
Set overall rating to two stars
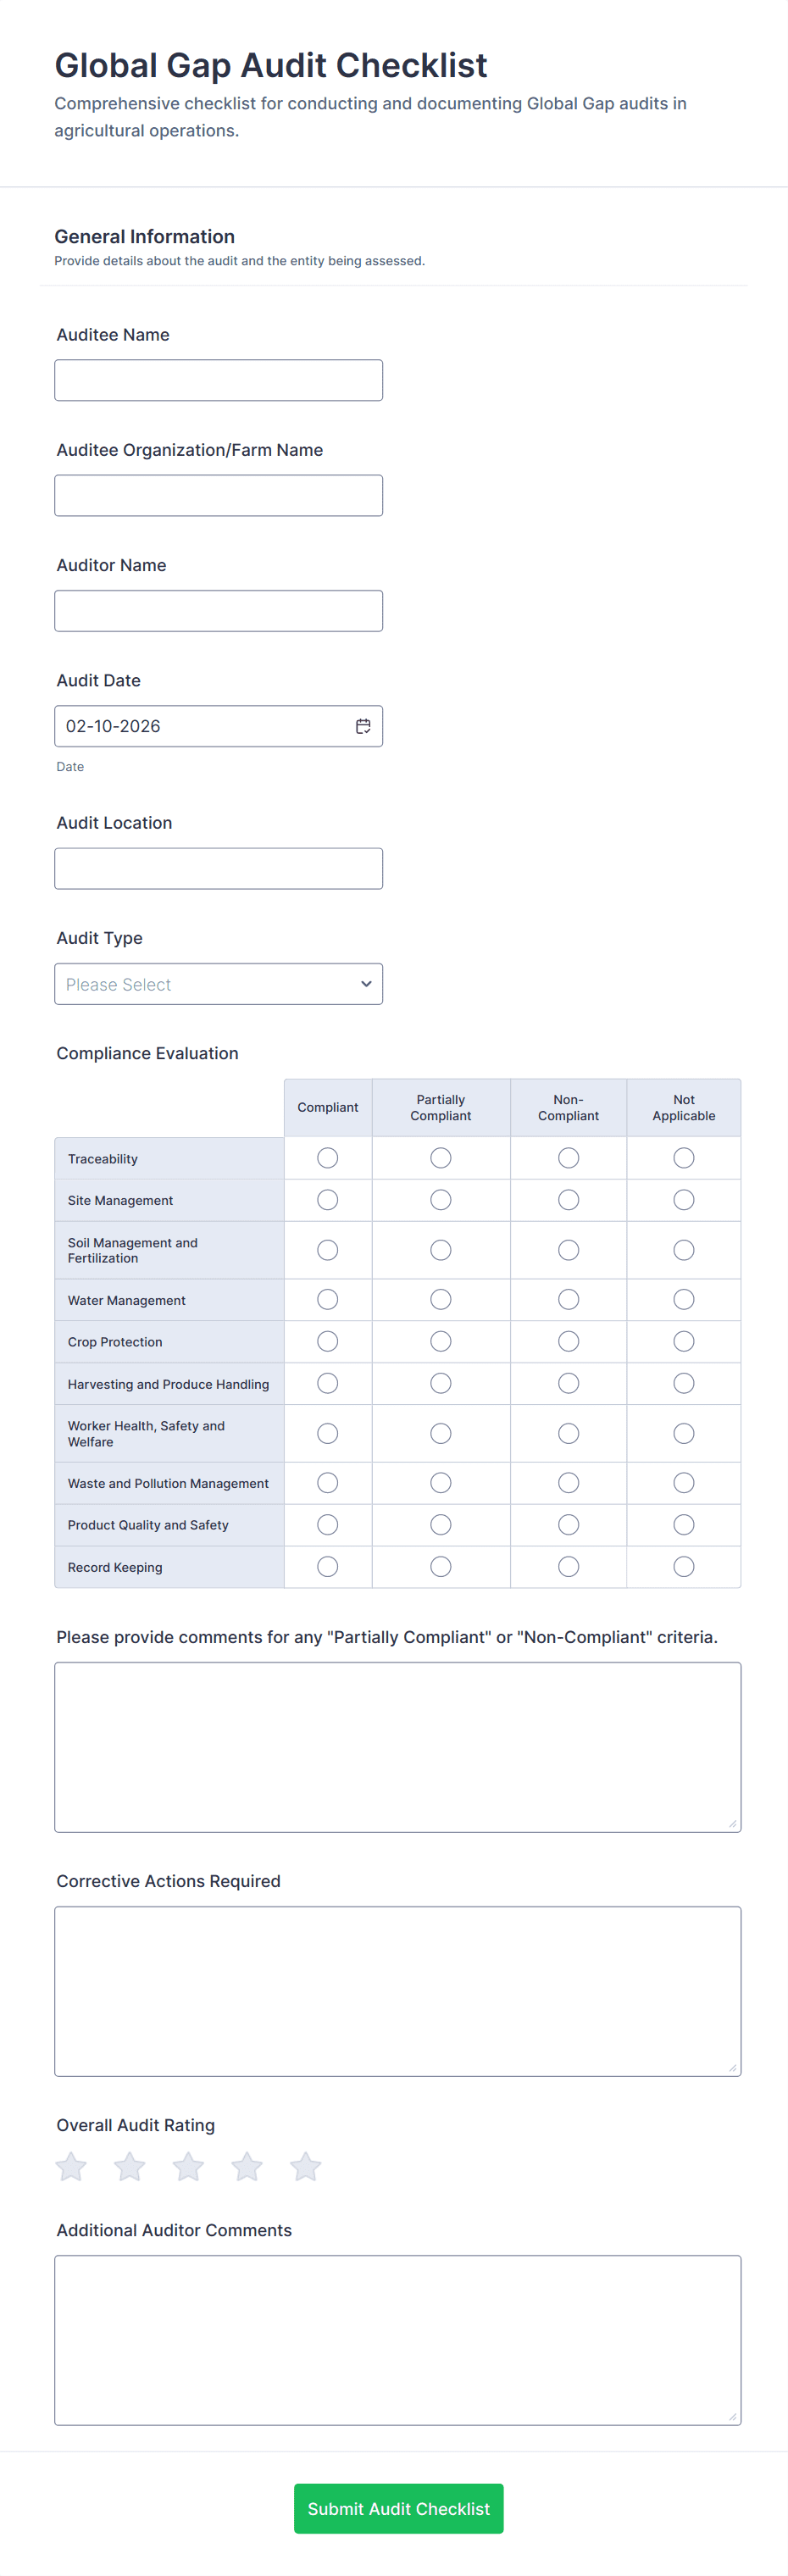(130, 2167)
